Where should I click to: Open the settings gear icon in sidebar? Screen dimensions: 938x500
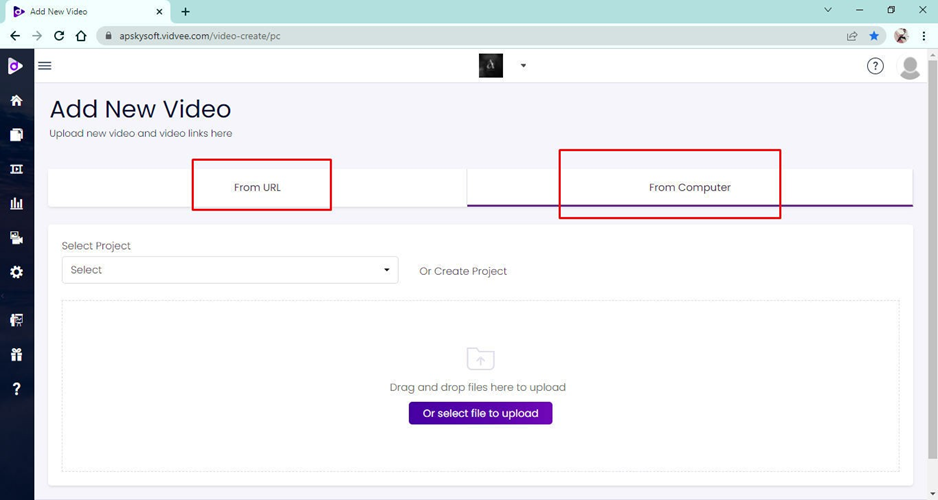(16, 272)
